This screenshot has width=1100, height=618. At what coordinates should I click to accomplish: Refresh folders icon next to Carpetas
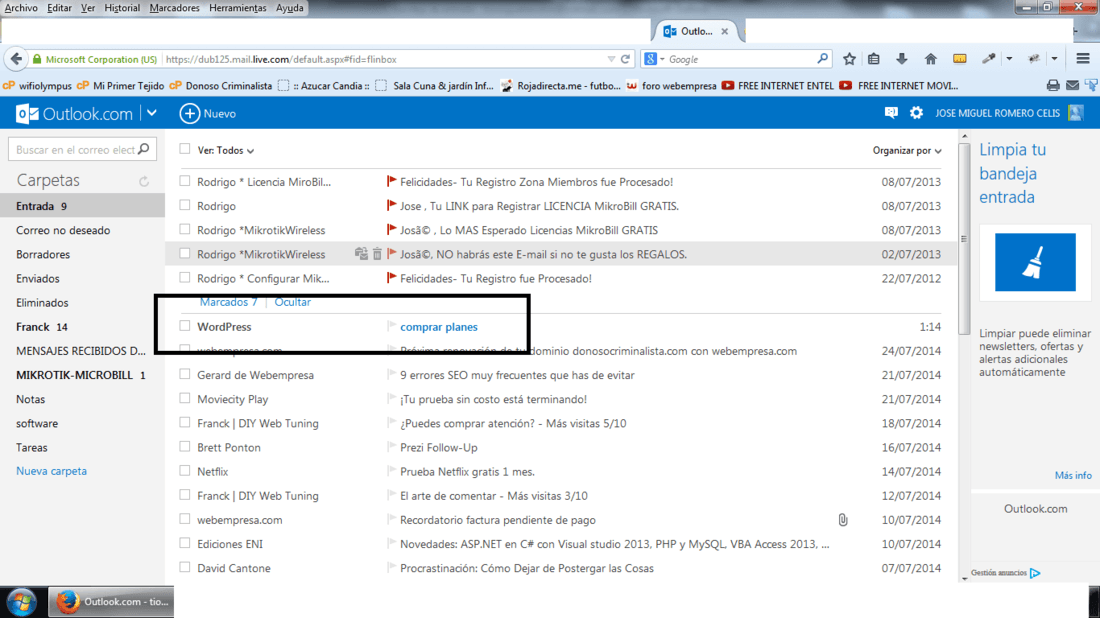tap(144, 181)
